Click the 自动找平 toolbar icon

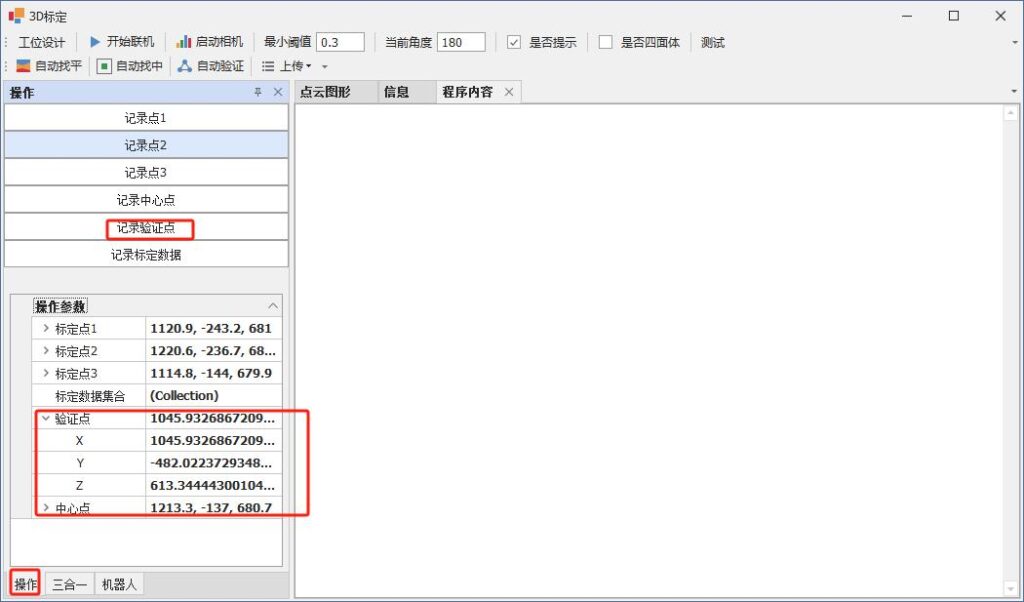(x=23, y=66)
